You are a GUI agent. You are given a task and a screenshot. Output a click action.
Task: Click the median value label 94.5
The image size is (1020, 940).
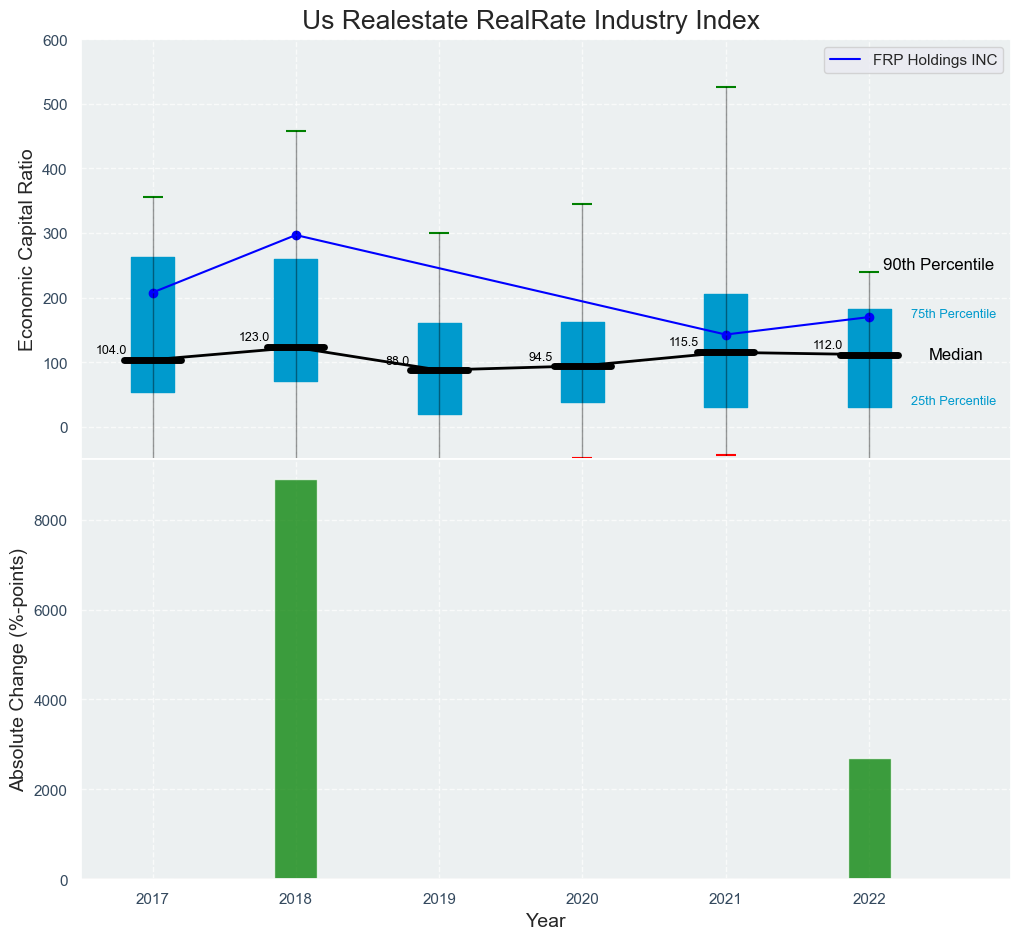pos(540,357)
